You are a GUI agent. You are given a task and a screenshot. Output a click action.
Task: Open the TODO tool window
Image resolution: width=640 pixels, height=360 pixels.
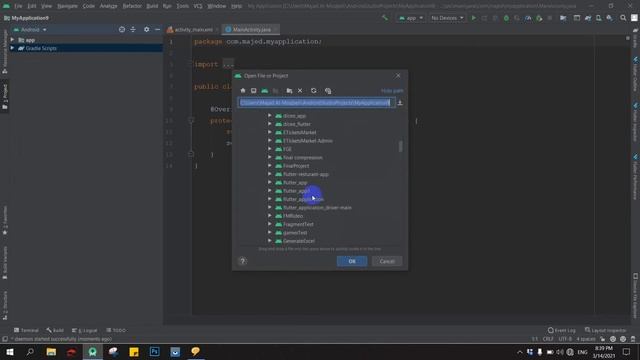pos(116,330)
